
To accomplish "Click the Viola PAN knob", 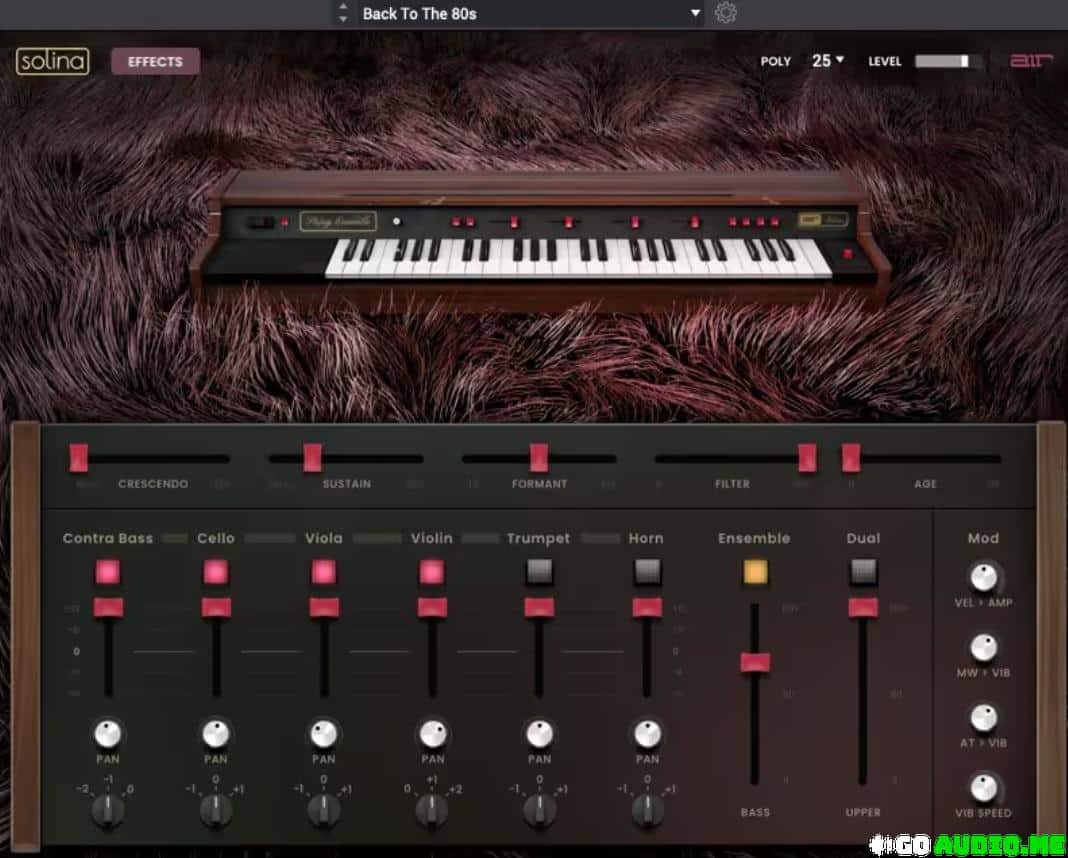I will click(324, 734).
